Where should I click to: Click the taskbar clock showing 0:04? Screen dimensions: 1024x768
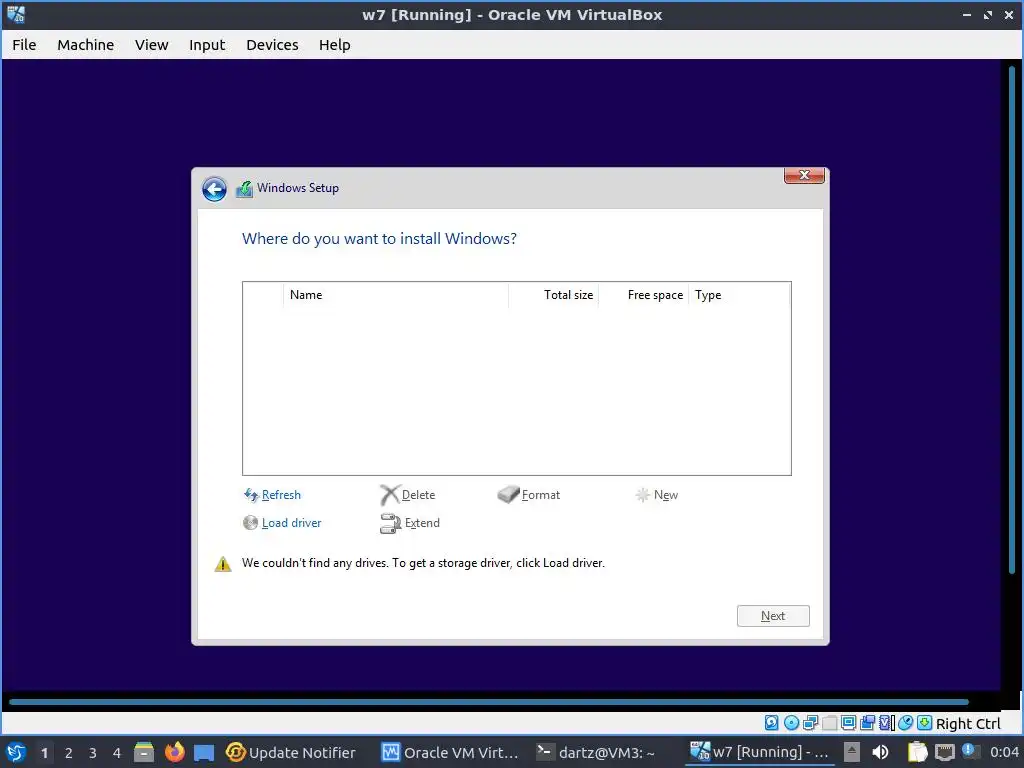1004,753
